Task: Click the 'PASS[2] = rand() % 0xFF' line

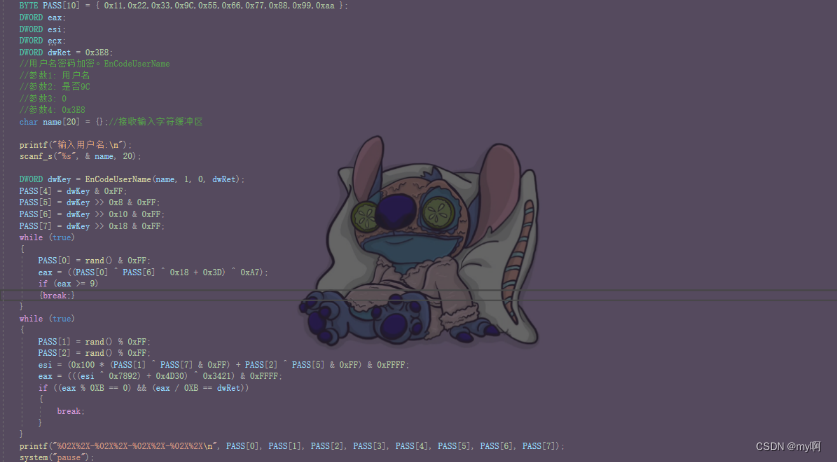Action: (x=94, y=353)
